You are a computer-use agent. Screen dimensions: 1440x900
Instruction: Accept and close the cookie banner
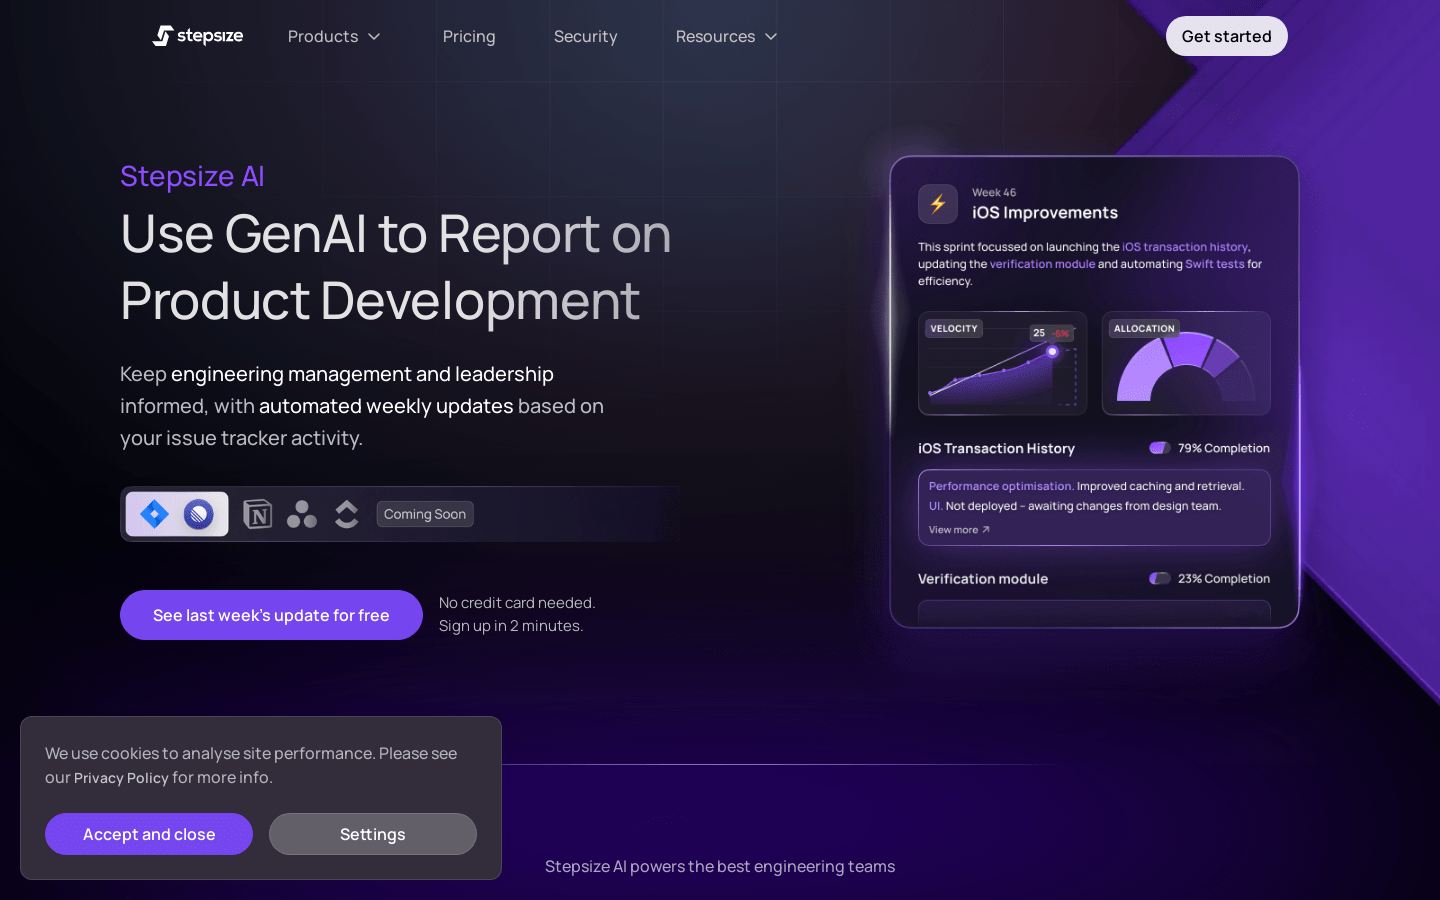click(149, 834)
